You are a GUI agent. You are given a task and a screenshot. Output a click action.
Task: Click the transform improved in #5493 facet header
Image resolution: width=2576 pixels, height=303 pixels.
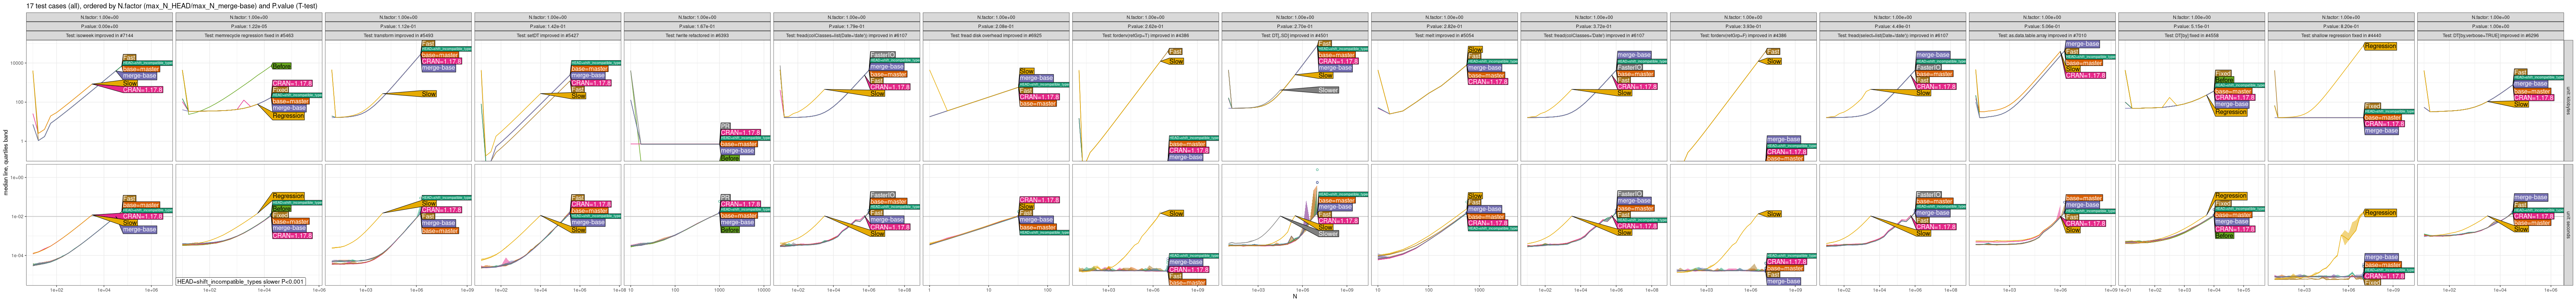pos(398,35)
